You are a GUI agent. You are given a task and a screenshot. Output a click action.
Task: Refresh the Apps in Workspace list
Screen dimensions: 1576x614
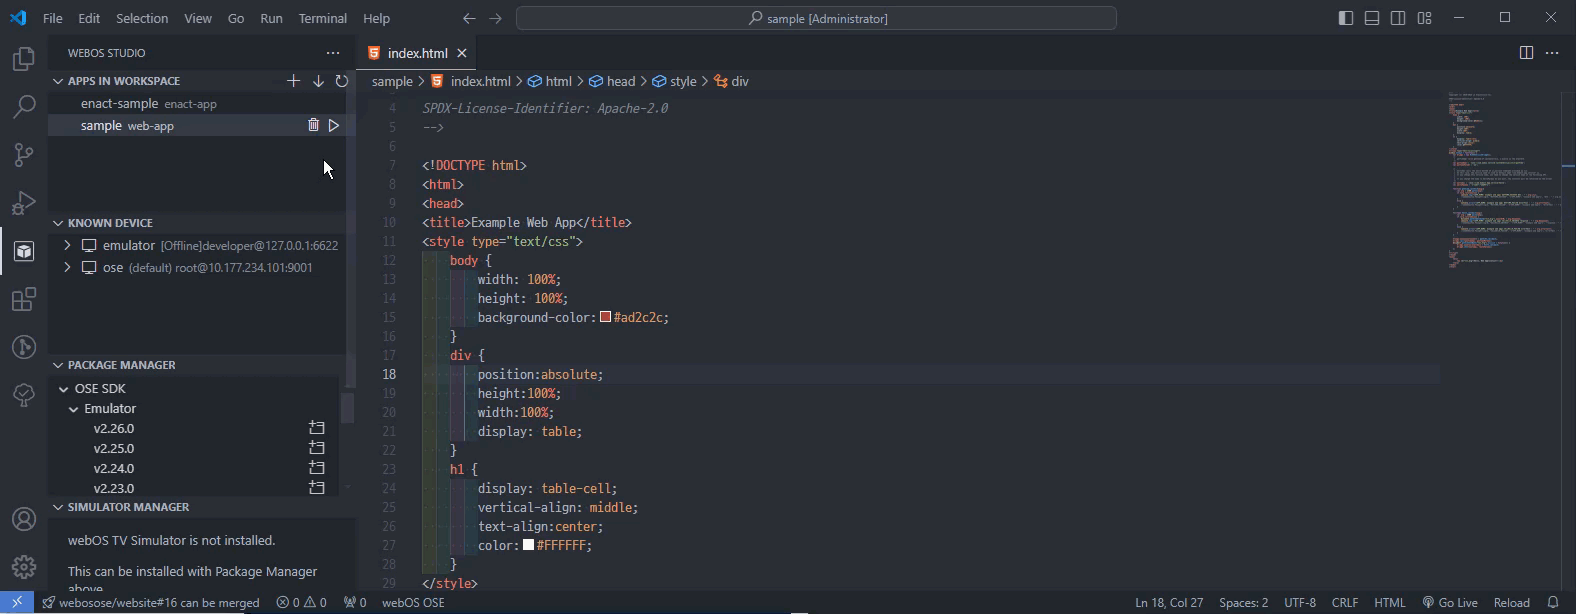pyautogui.click(x=342, y=81)
